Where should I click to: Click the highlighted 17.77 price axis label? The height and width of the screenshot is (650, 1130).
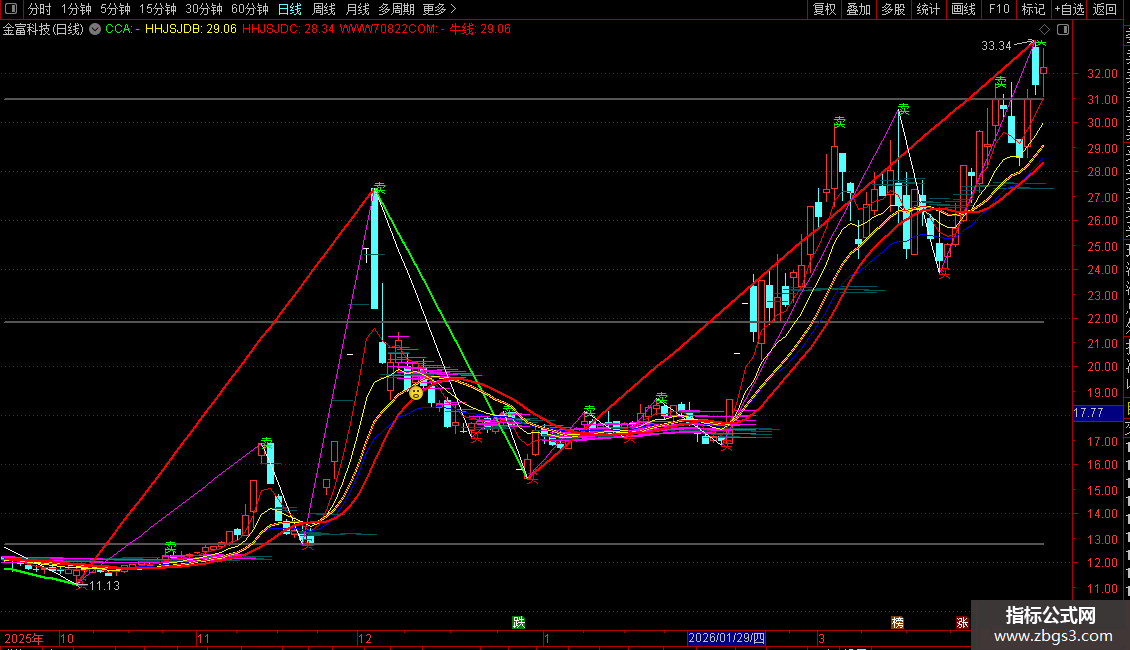(1097, 413)
